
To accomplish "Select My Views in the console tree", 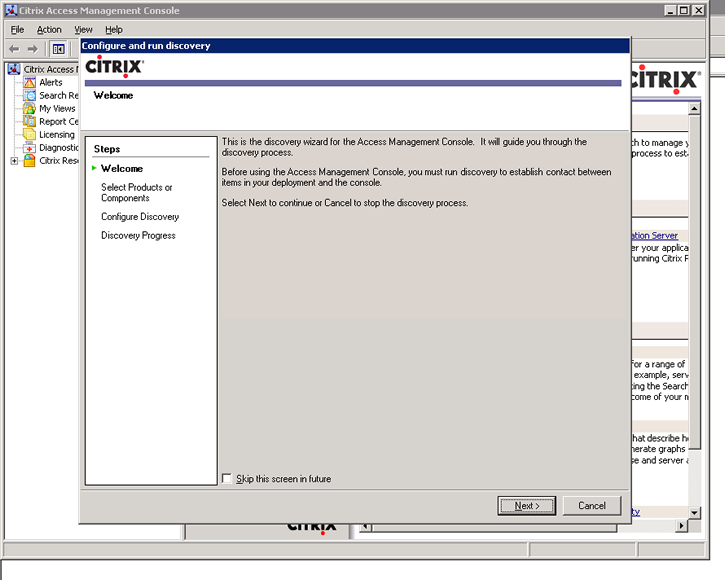I will coord(57,108).
